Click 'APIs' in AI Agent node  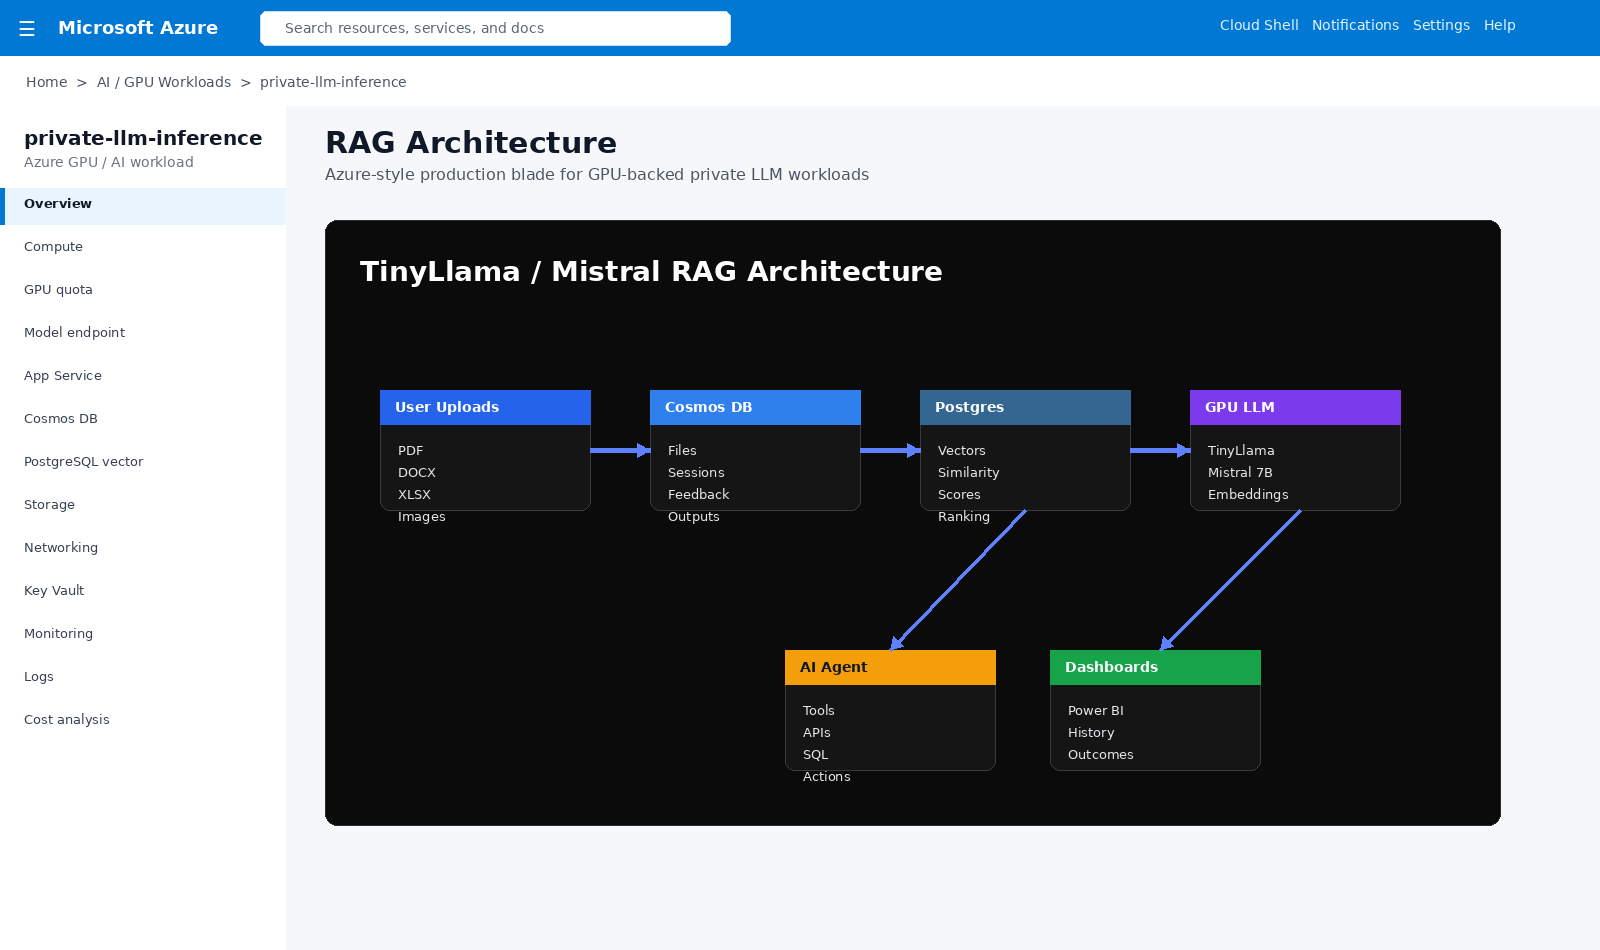coord(816,733)
